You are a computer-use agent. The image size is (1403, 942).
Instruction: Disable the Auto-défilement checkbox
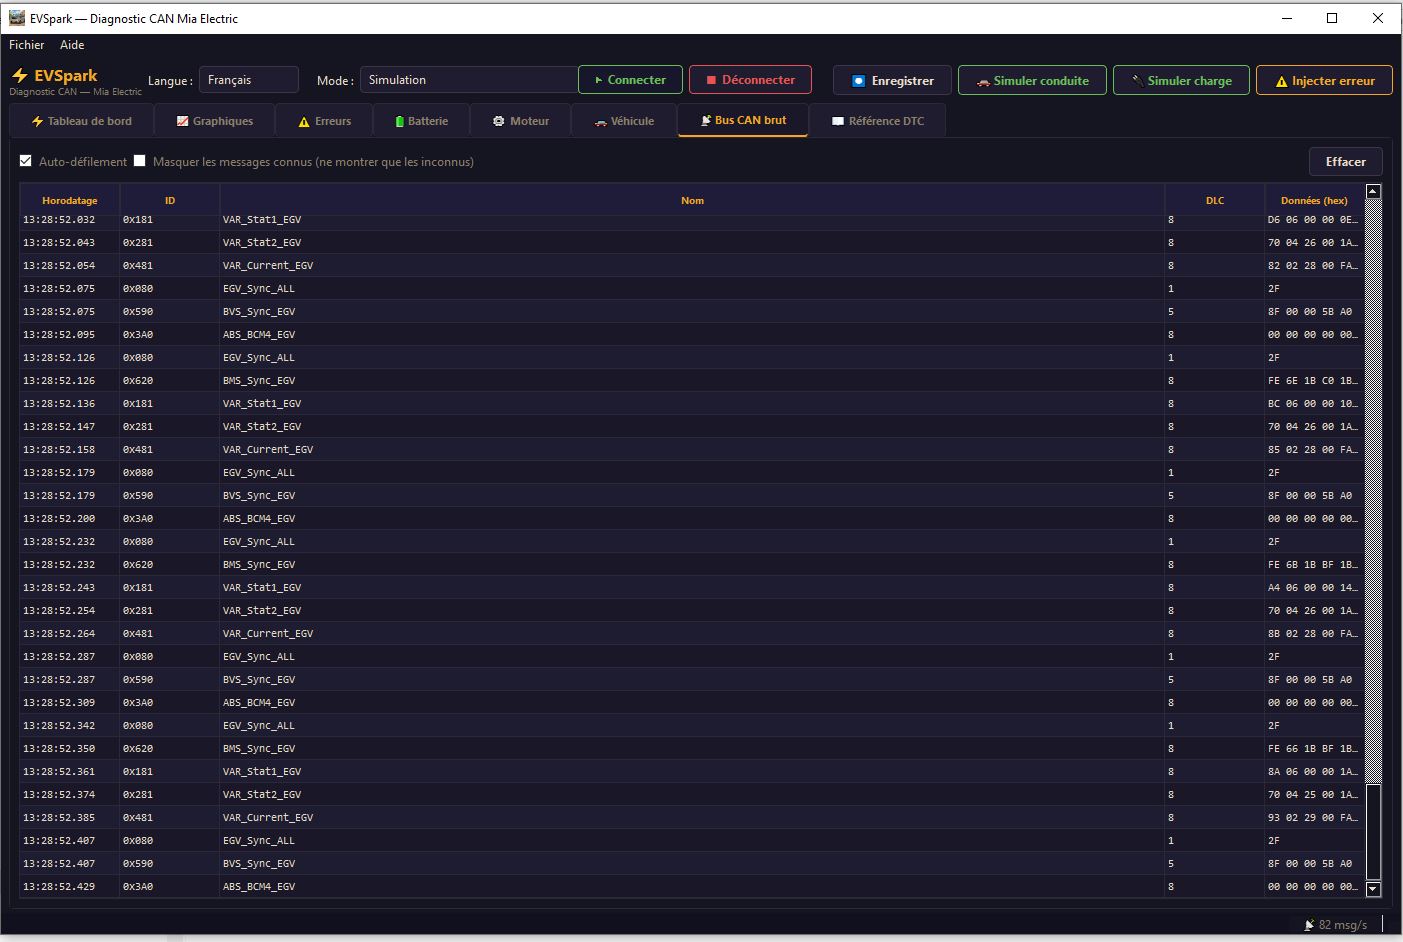click(26, 161)
